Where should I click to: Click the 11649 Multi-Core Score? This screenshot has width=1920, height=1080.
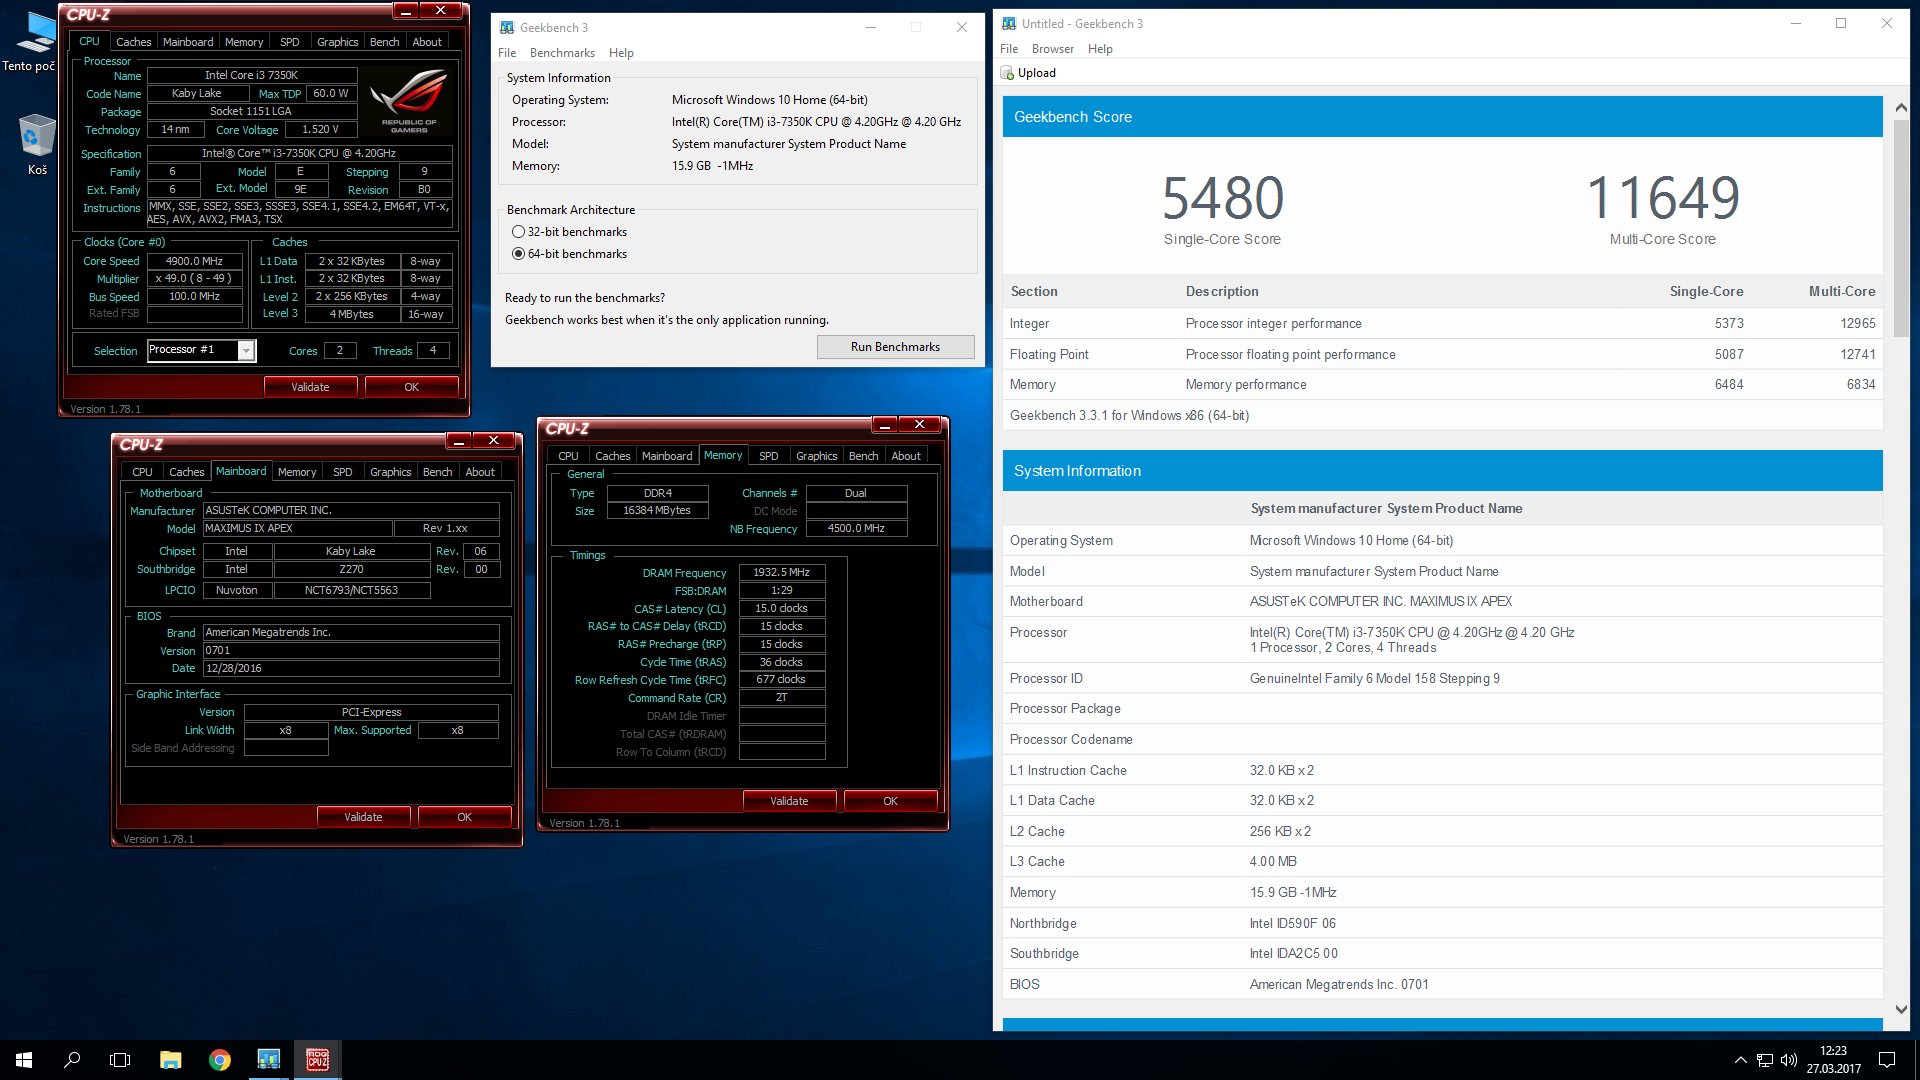[x=1663, y=198]
